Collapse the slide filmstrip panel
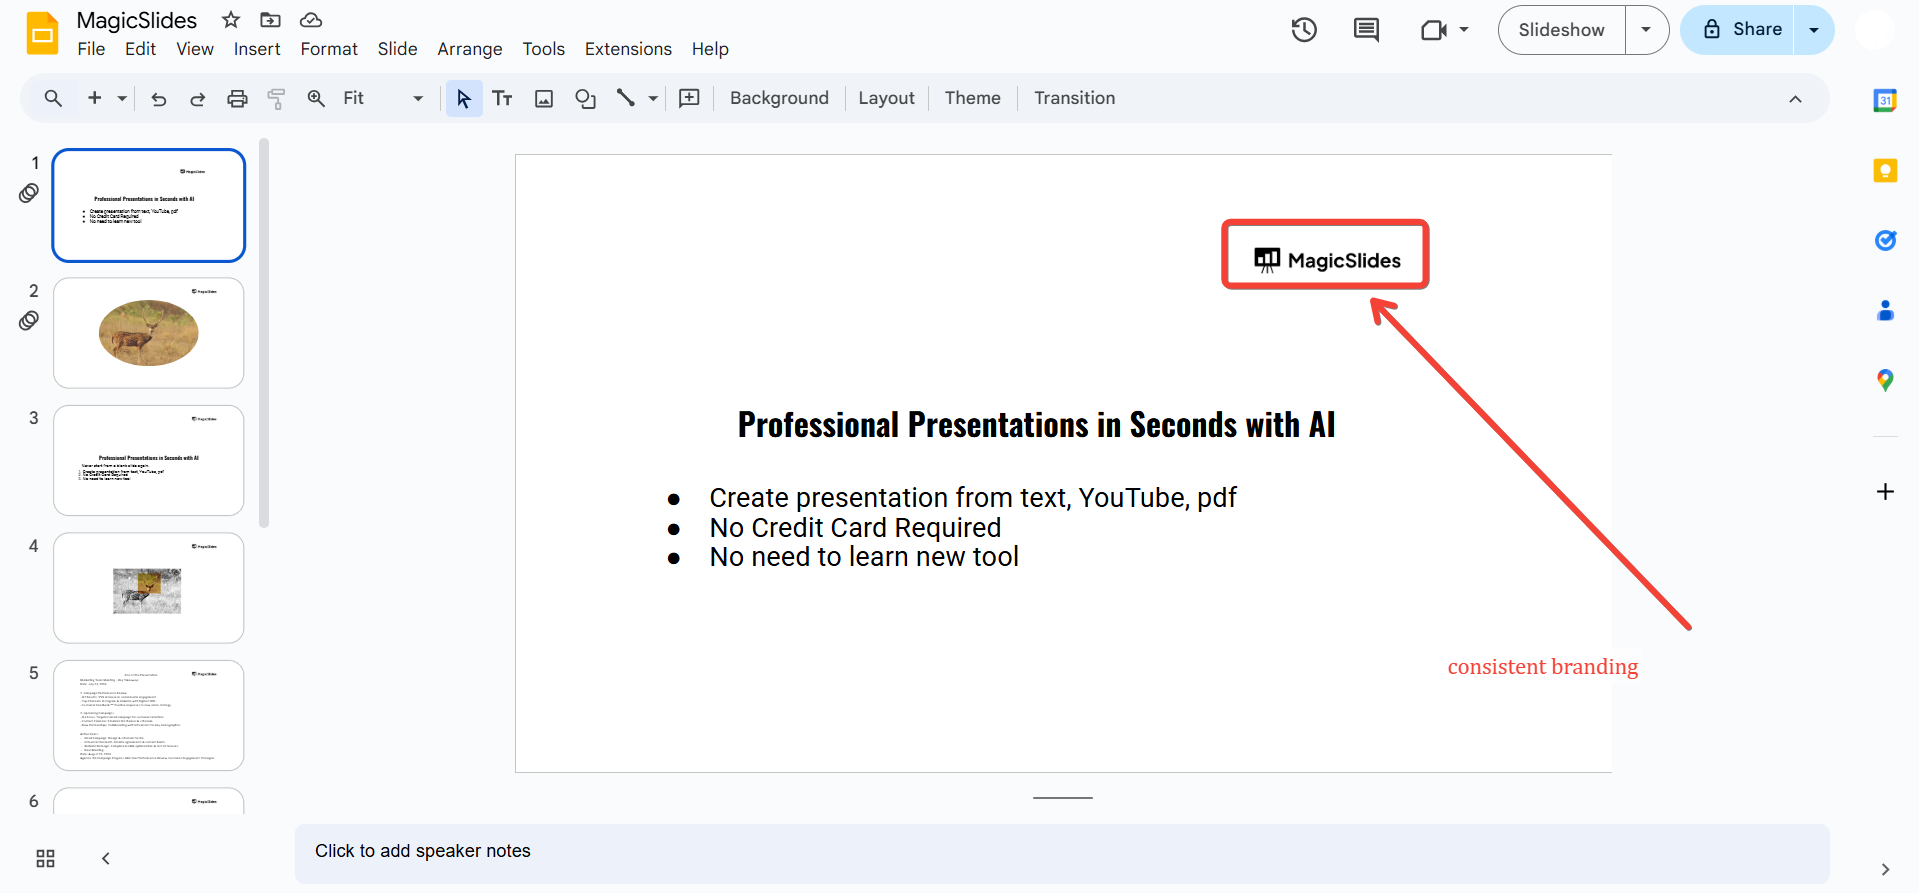The height and width of the screenshot is (893, 1919). coord(106,859)
